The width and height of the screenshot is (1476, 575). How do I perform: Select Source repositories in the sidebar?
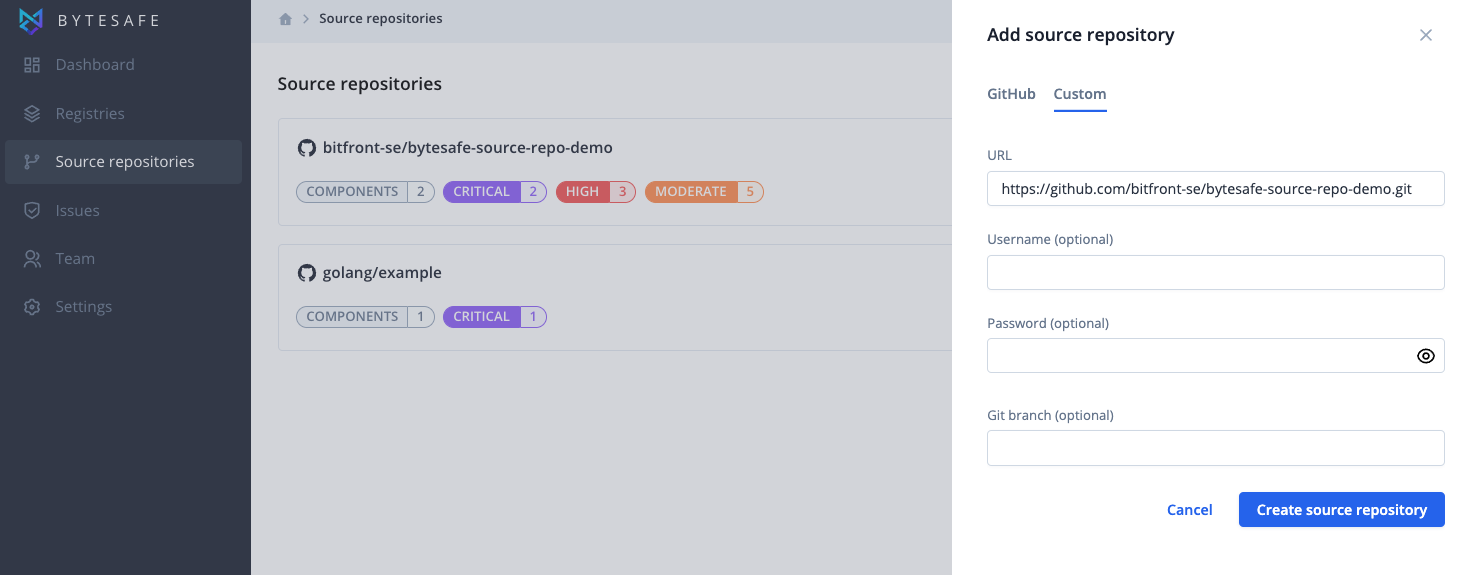123,162
